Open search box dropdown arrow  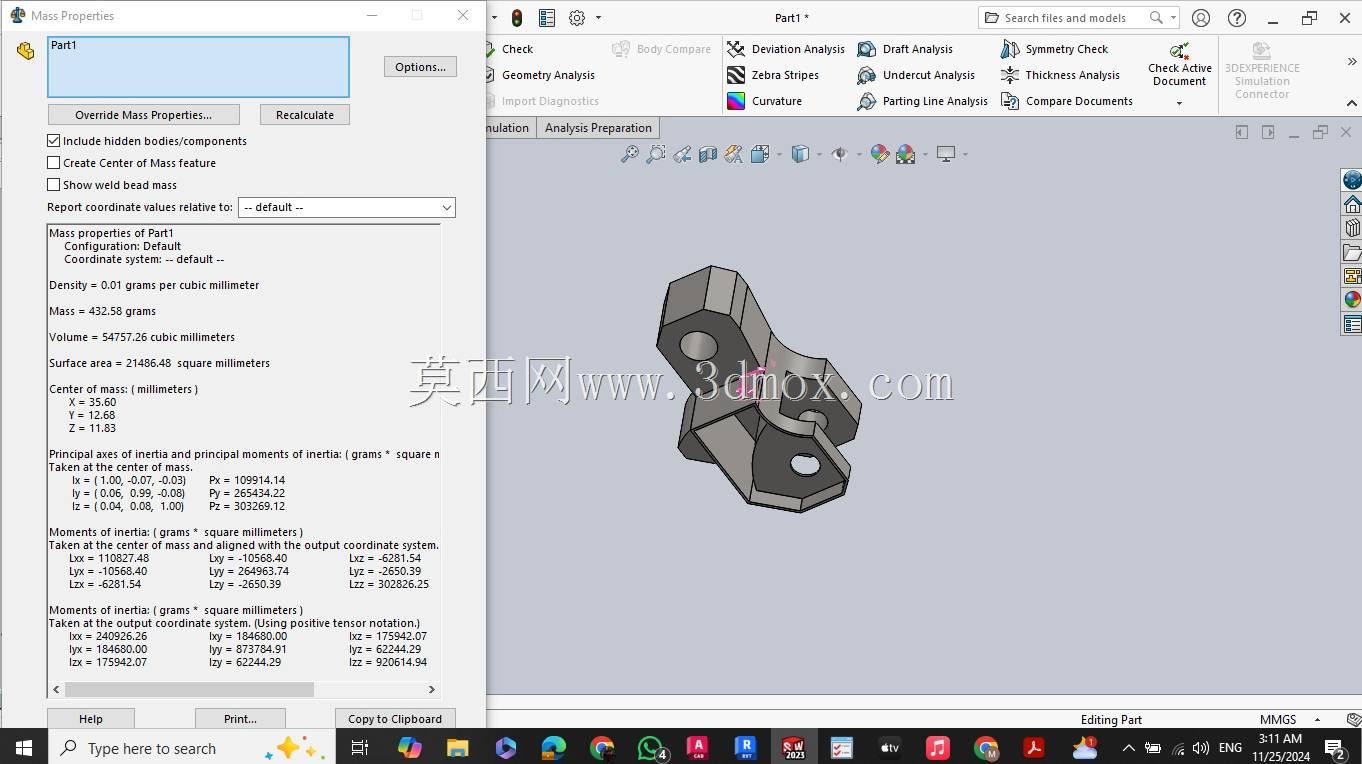(x=1173, y=18)
